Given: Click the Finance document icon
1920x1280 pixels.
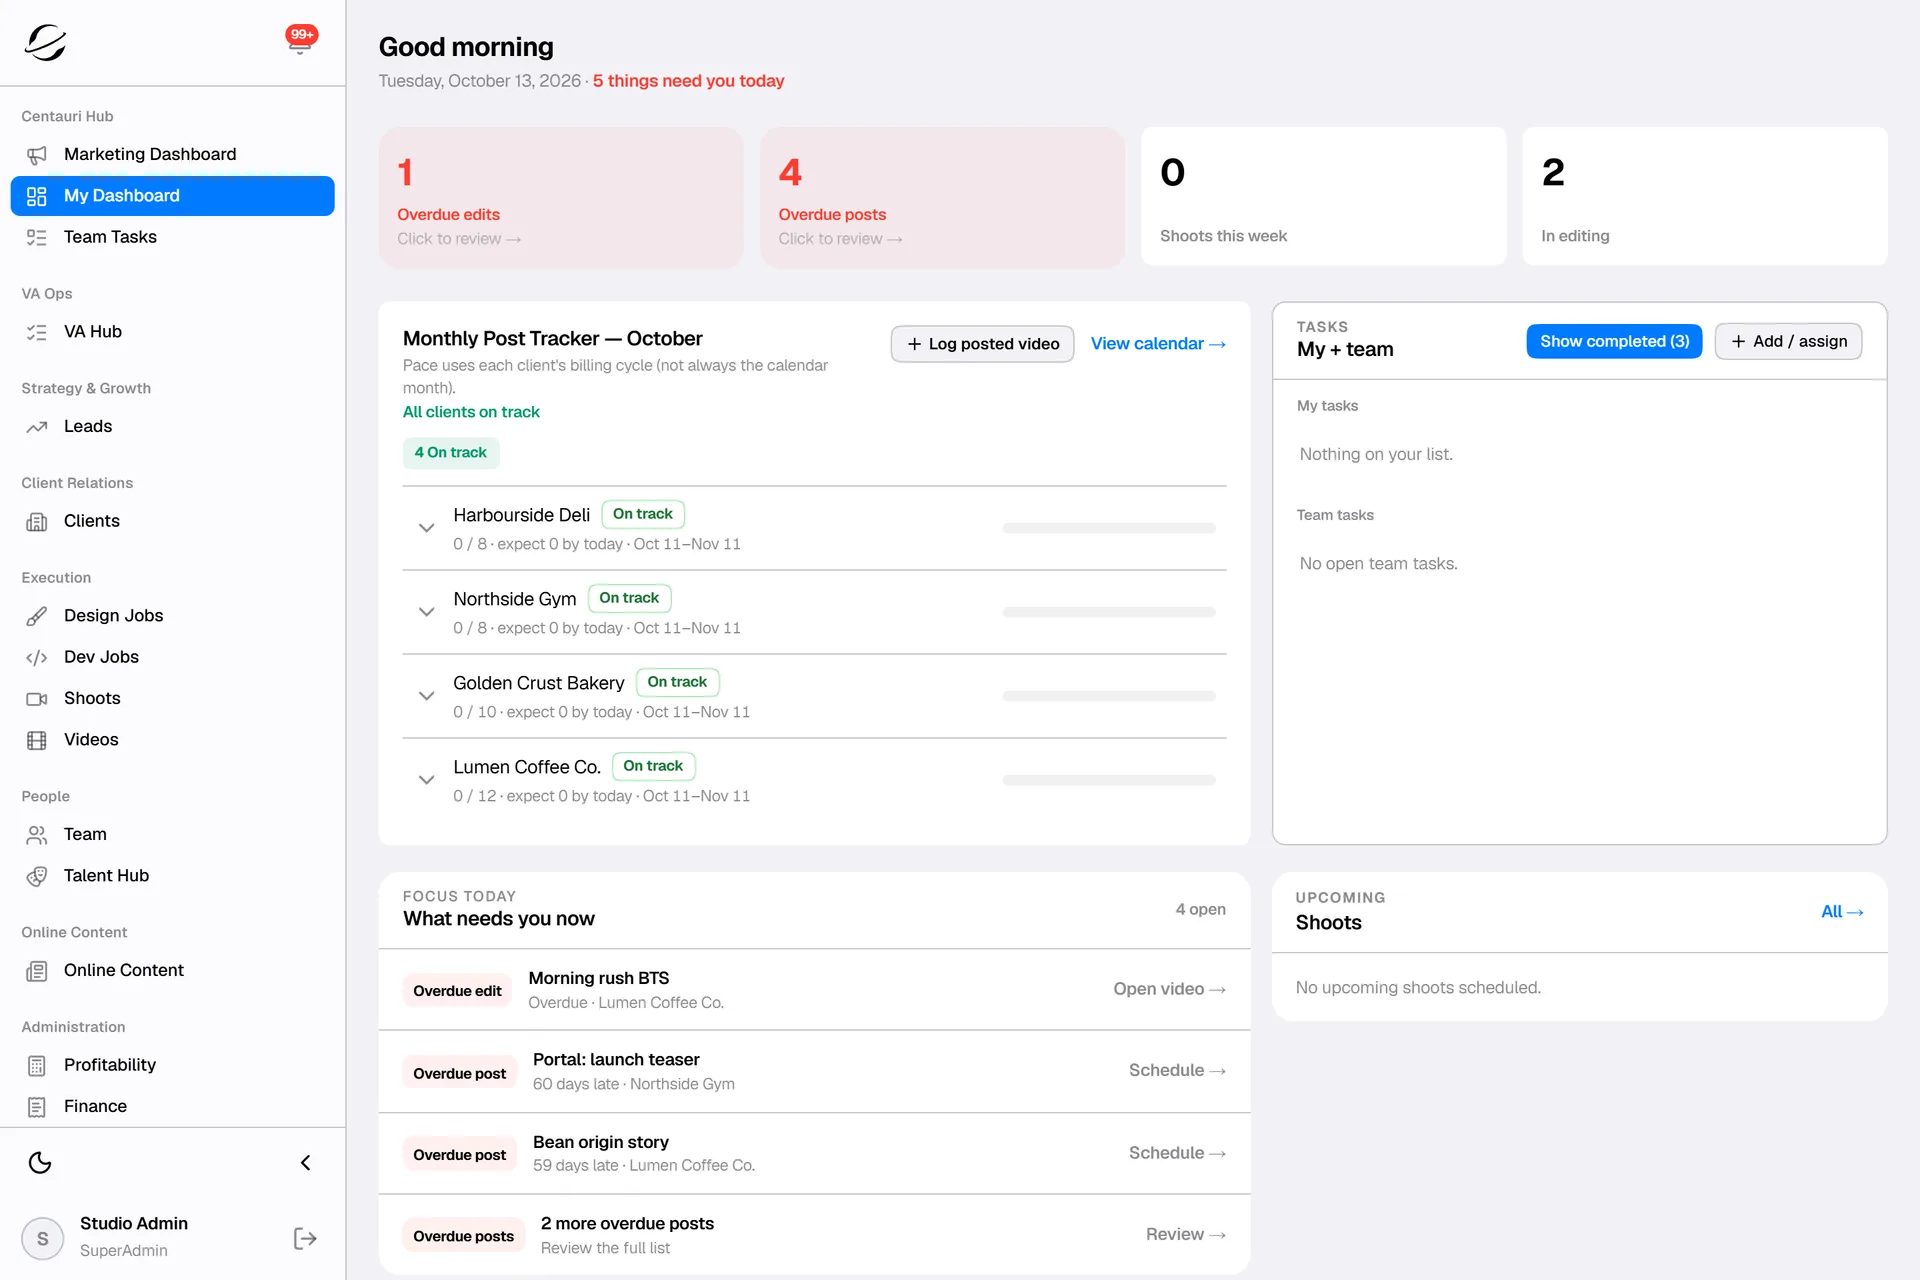Looking at the screenshot, I should [x=37, y=1107].
